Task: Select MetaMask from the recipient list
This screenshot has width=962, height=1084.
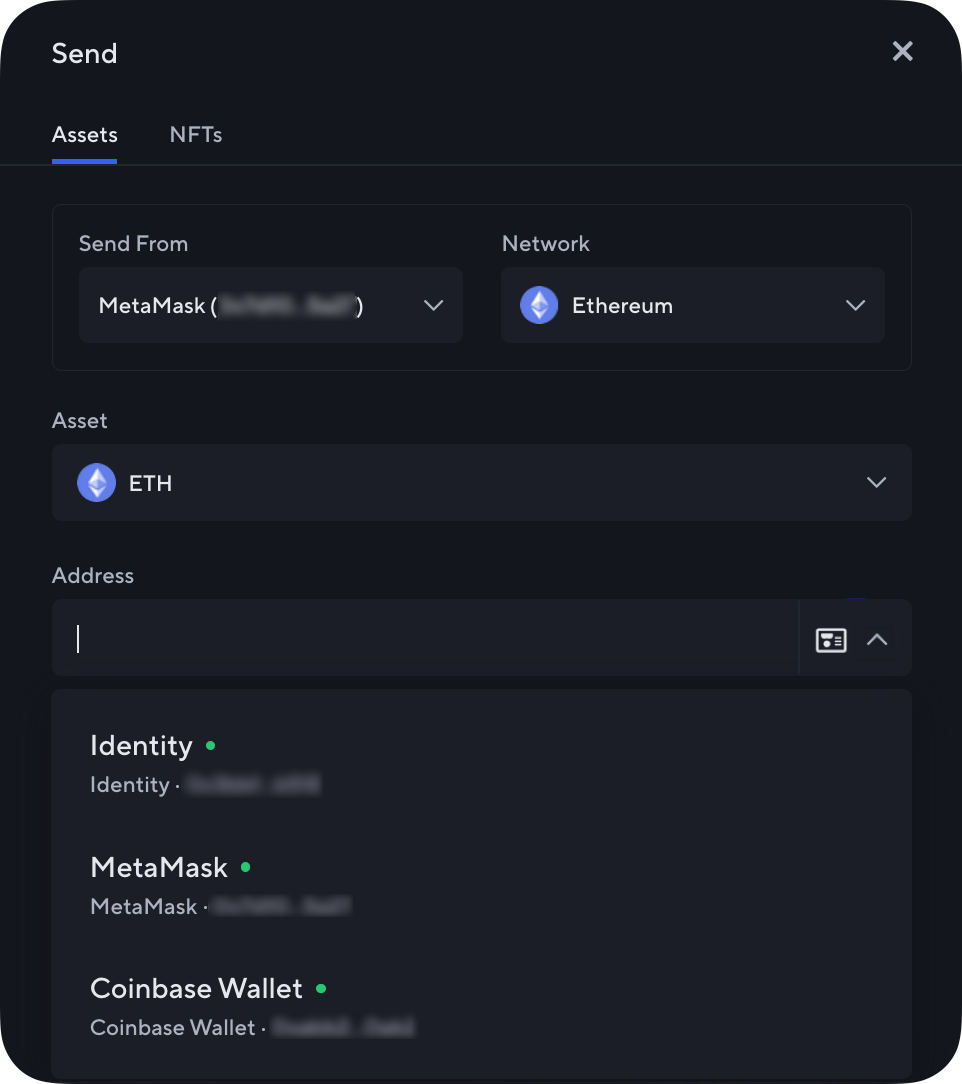Action: pos(159,866)
